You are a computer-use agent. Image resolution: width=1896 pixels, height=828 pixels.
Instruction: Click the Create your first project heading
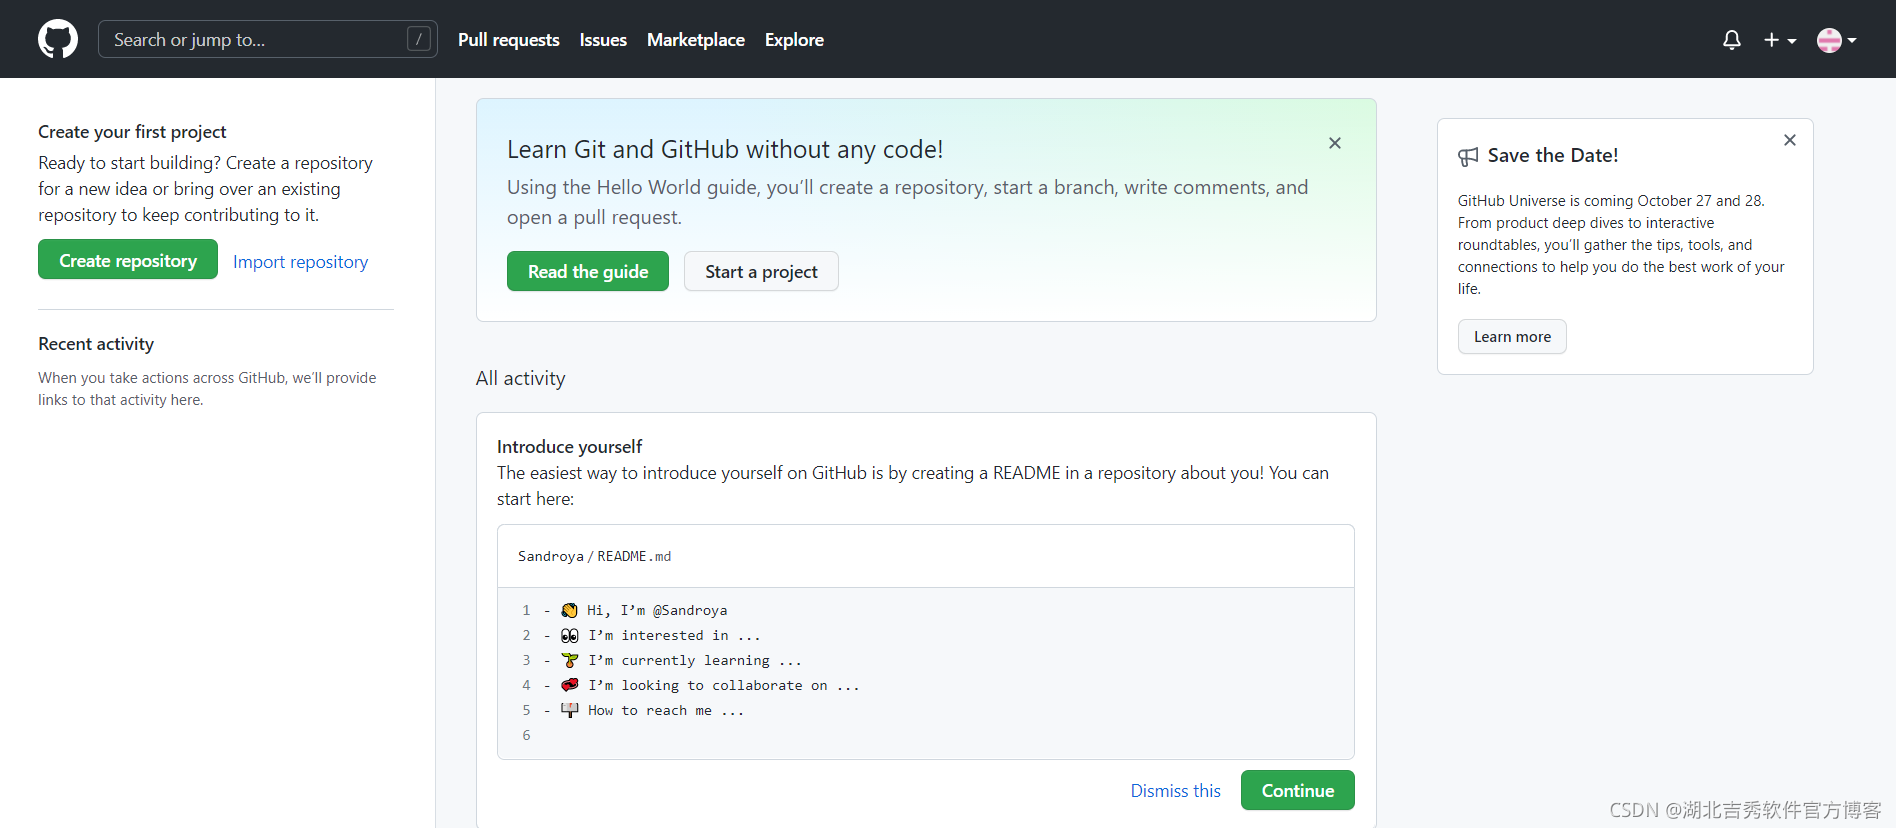(132, 131)
